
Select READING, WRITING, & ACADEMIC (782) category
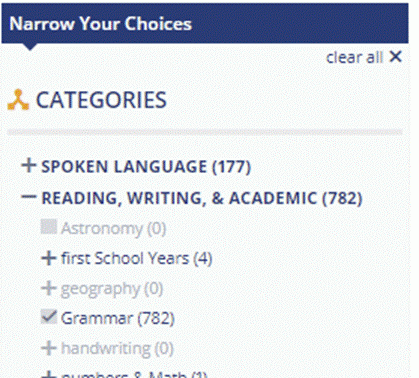click(x=202, y=198)
